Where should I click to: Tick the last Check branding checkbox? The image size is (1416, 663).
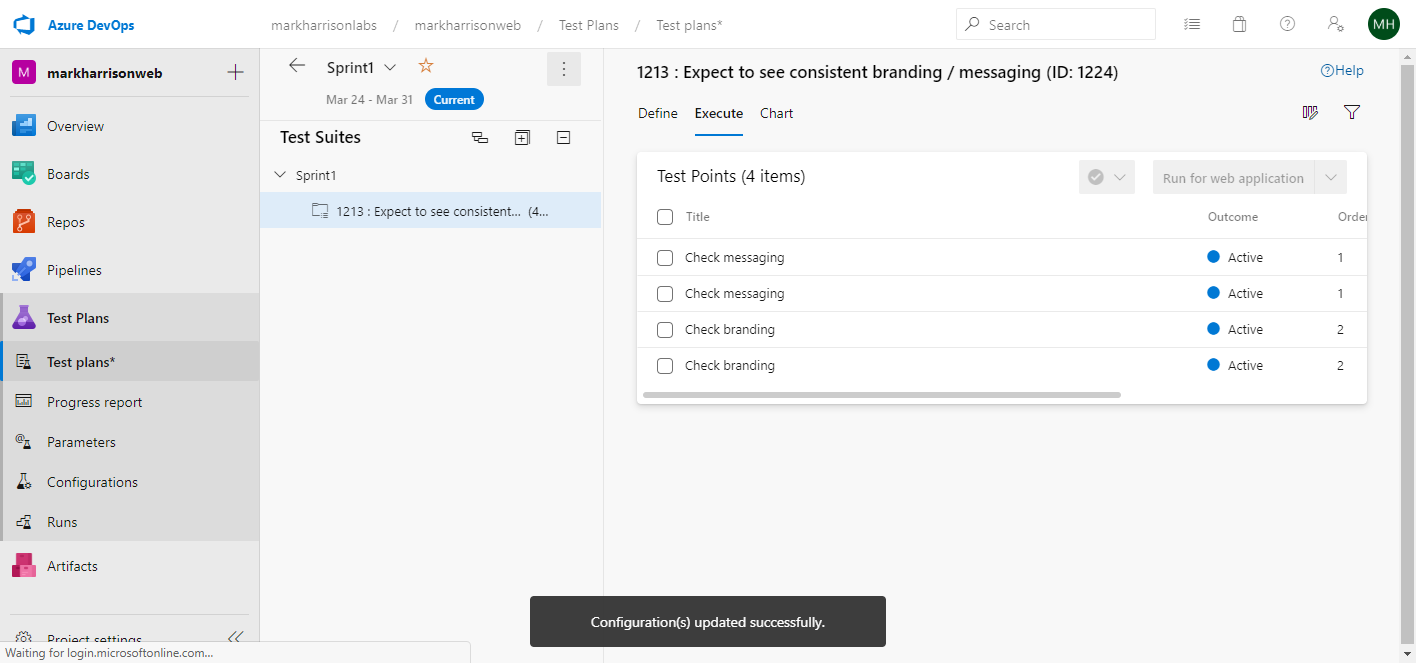tap(665, 366)
